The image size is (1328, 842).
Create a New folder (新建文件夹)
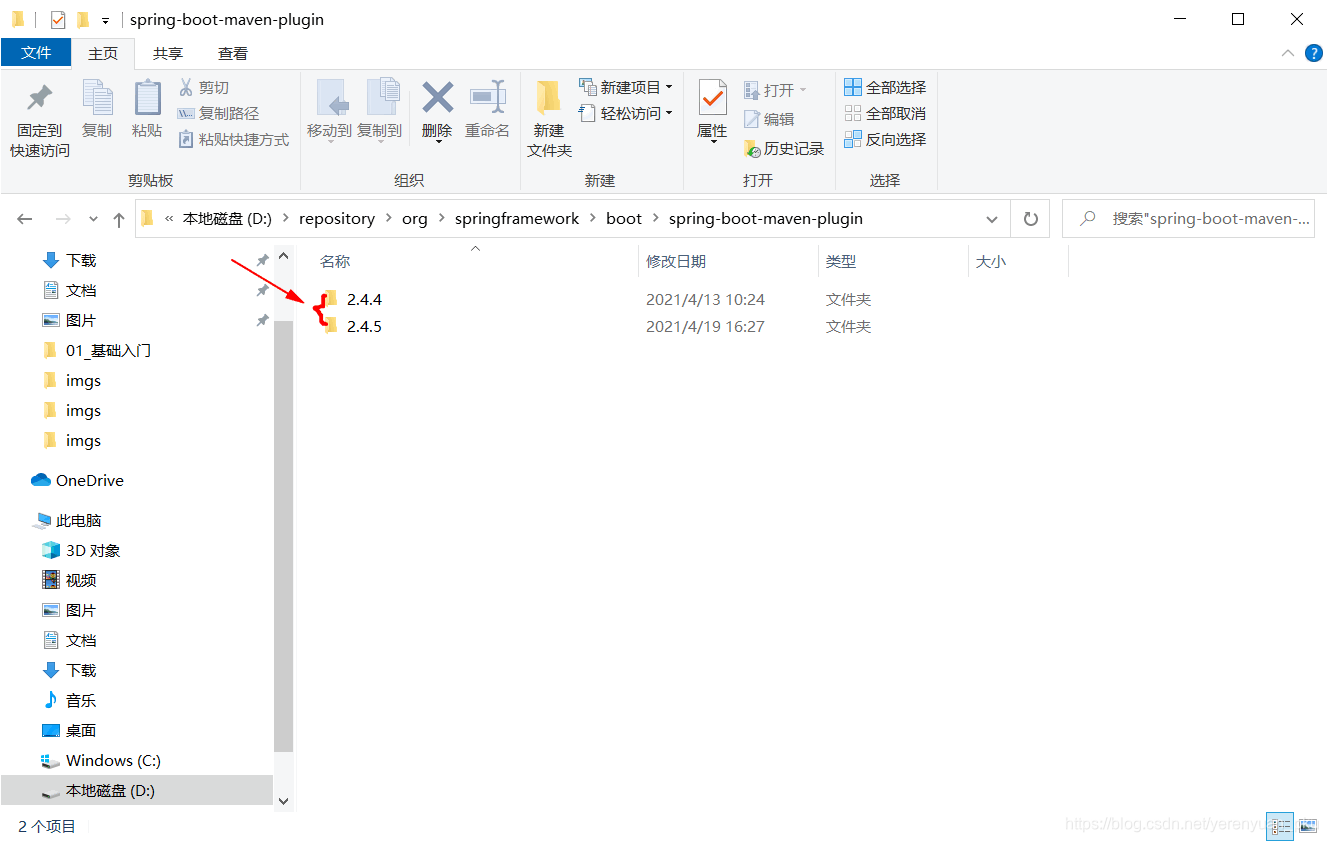[x=549, y=119]
